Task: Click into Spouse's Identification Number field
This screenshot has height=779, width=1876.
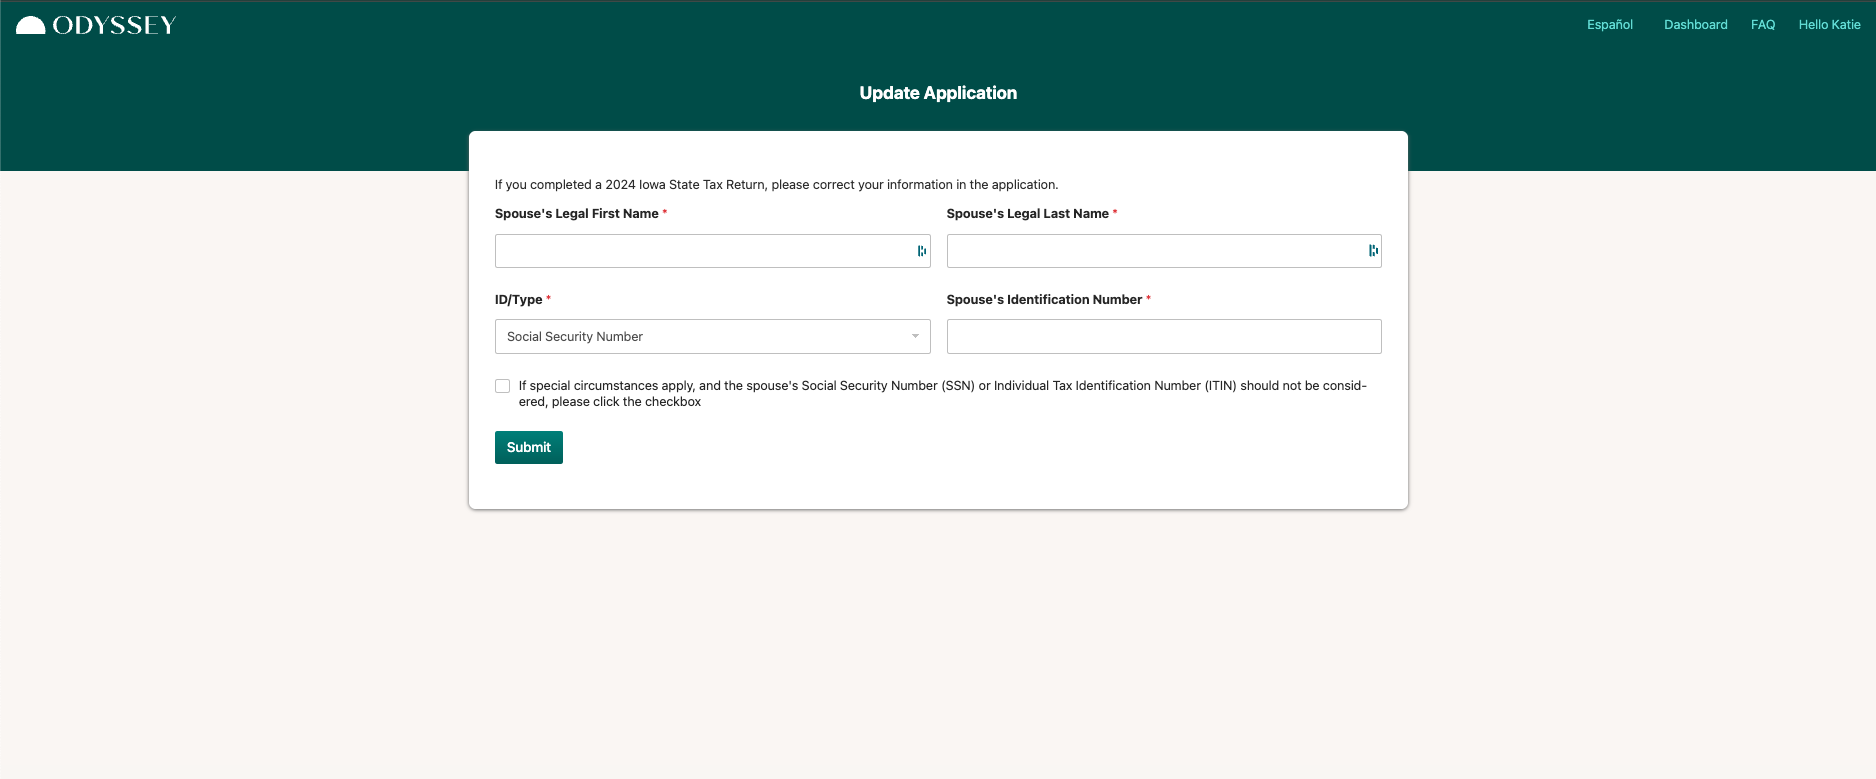Action: coord(1163,337)
